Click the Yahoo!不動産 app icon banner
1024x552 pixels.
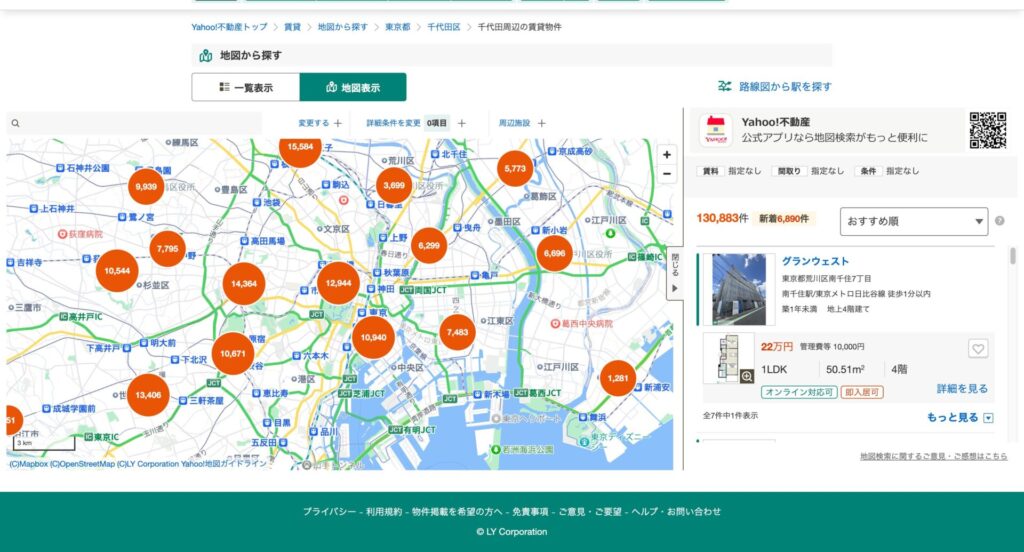[x=715, y=130]
